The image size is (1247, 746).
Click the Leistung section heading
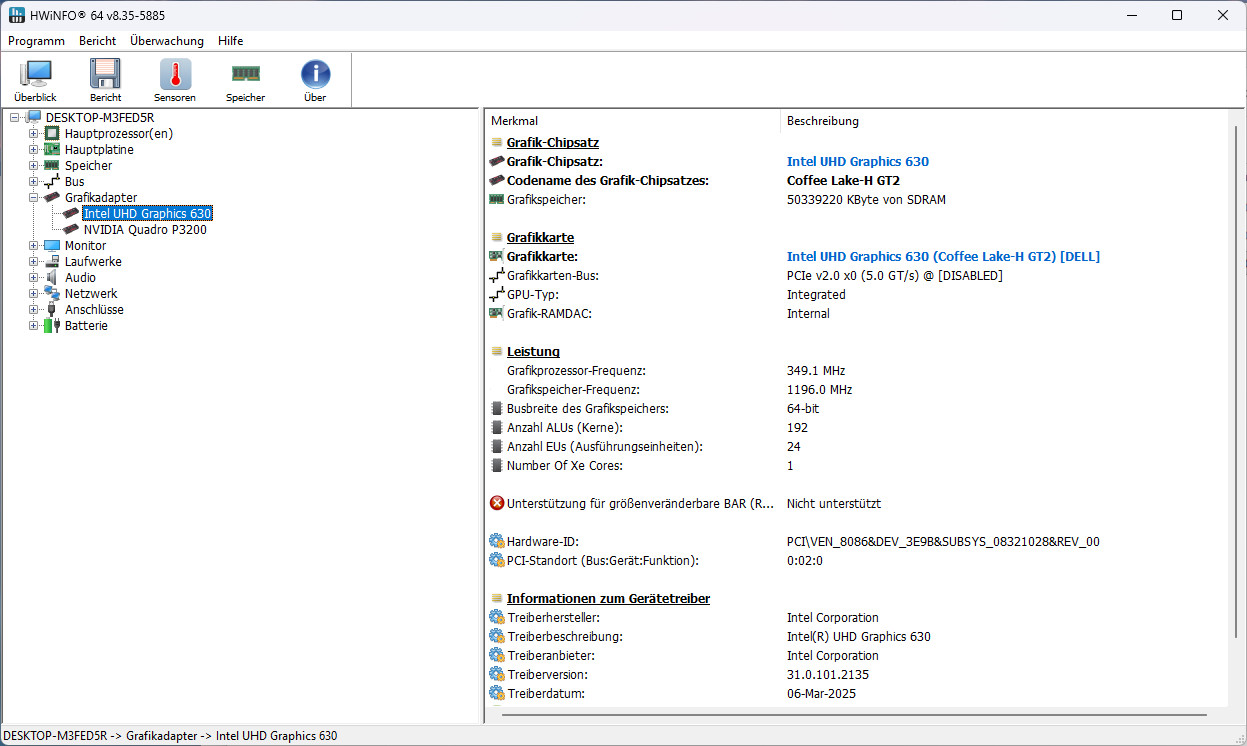click(x=533, y=352)
